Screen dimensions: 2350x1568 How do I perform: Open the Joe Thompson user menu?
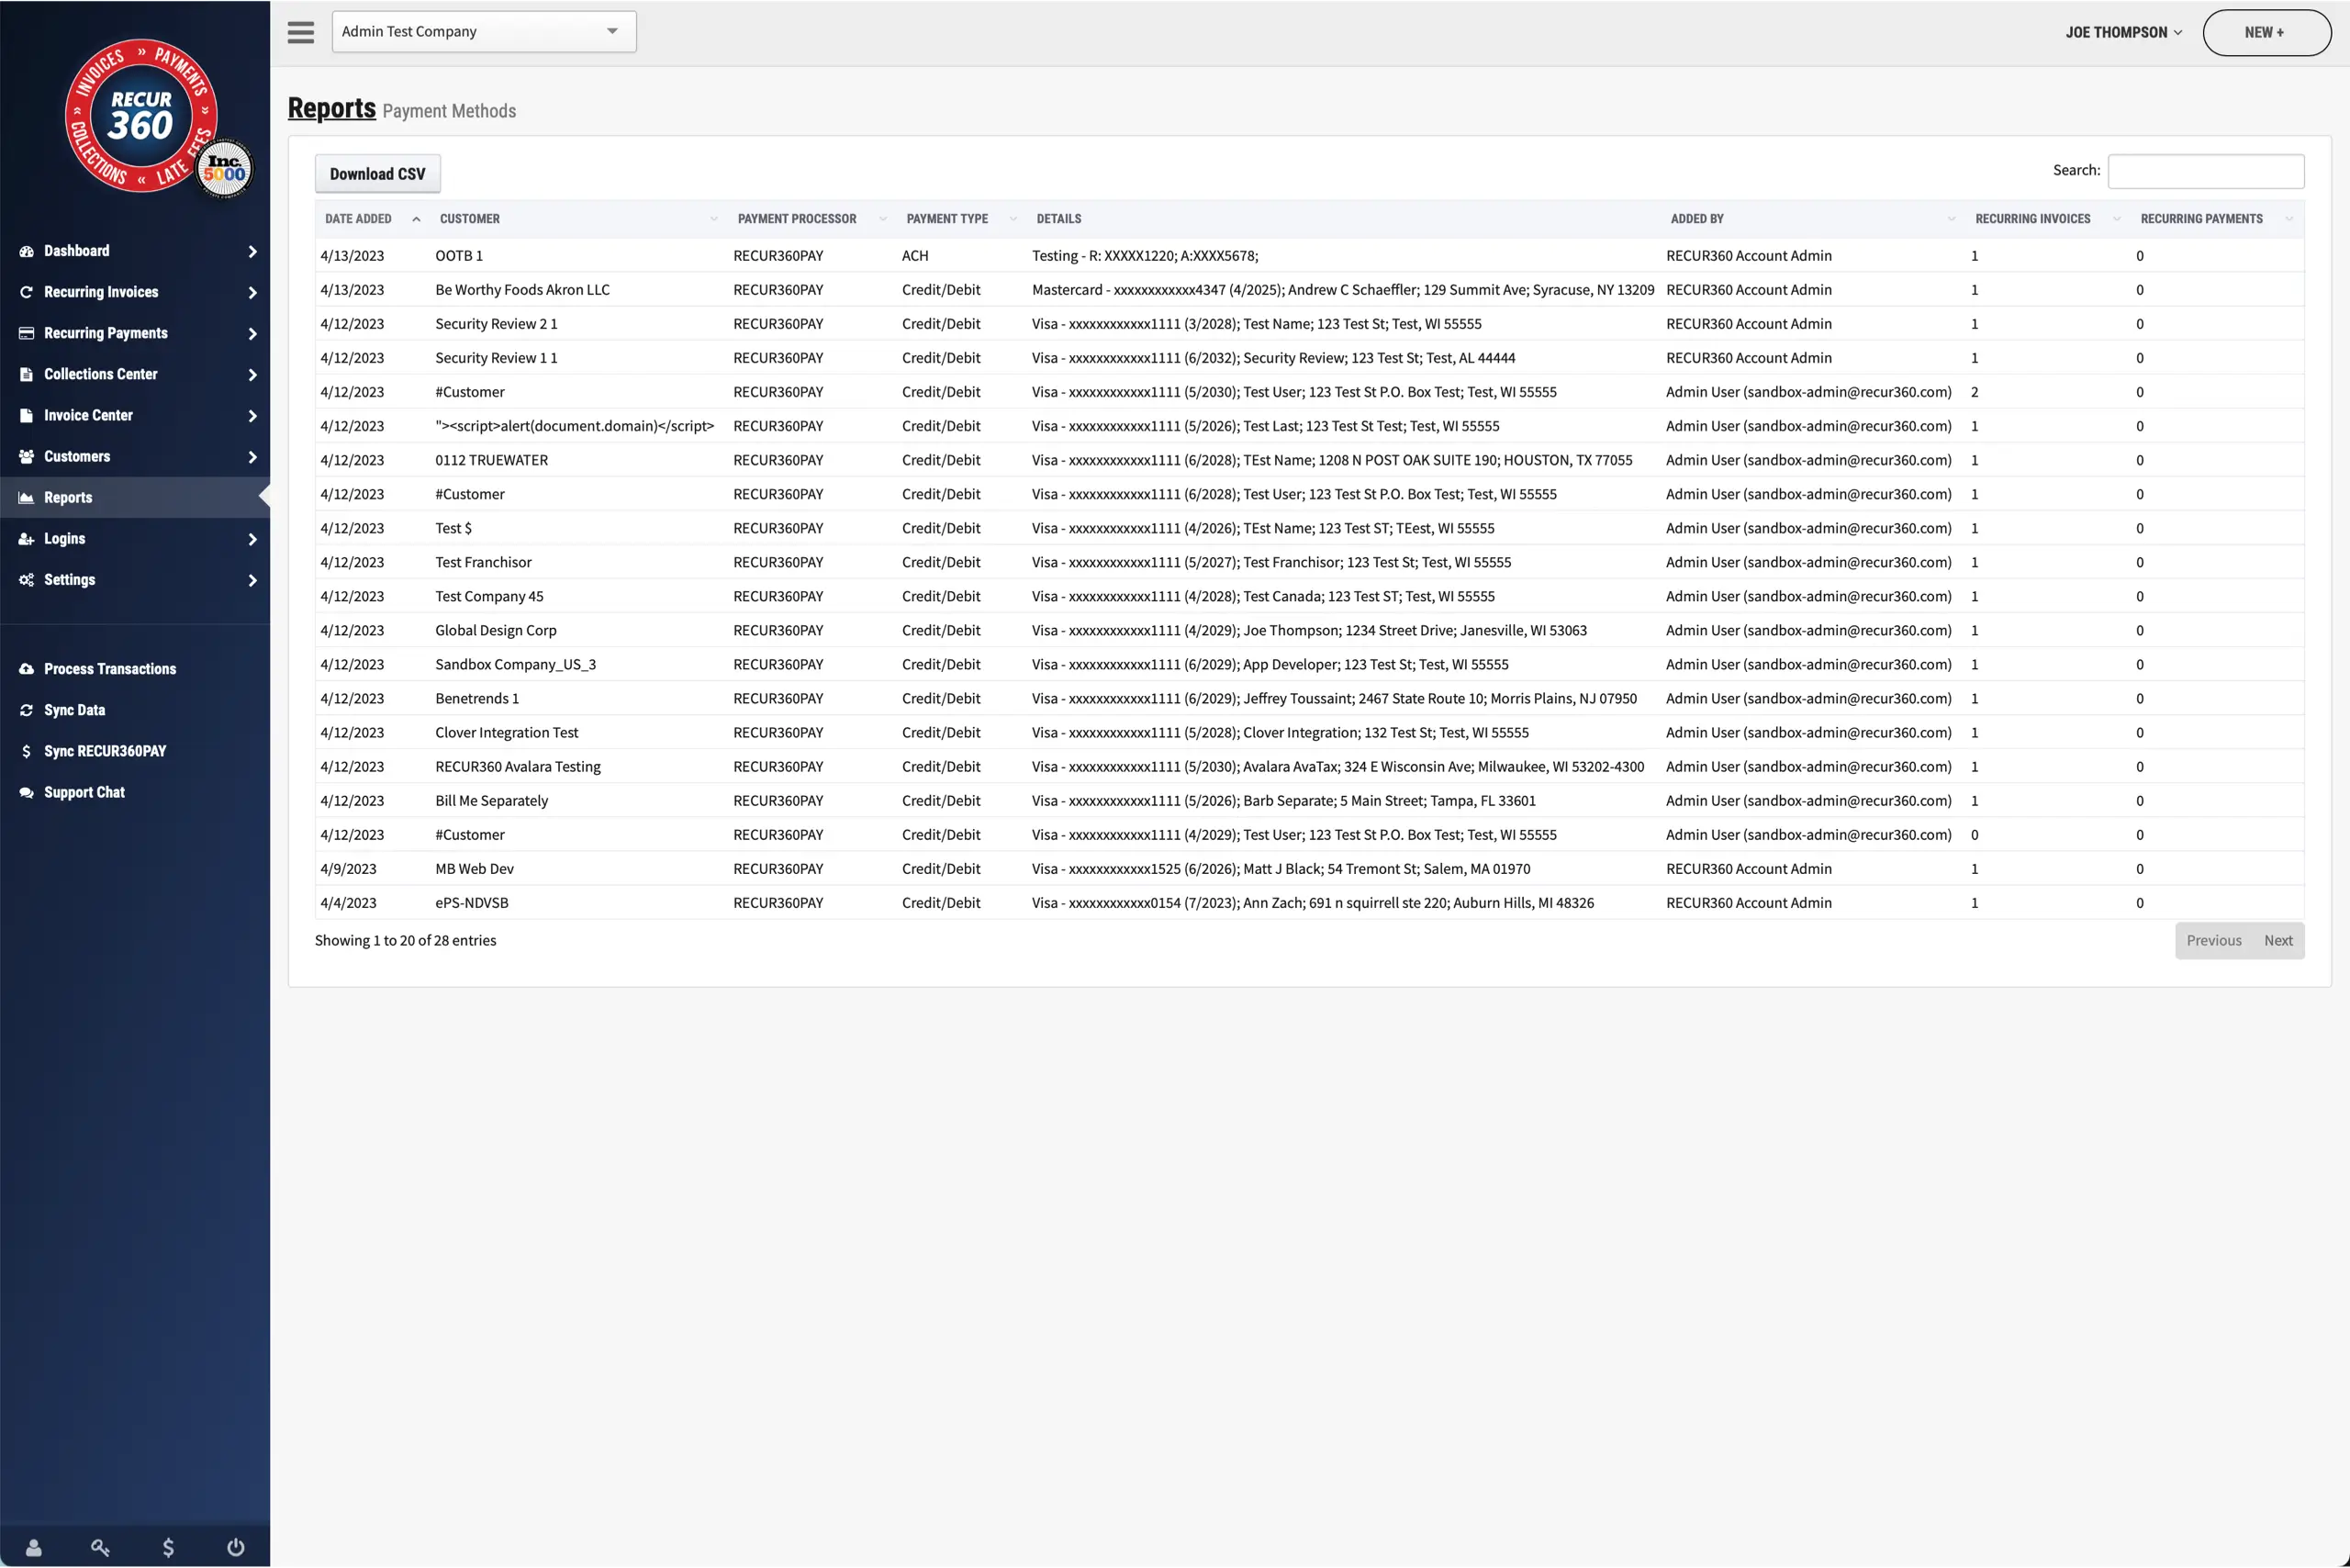(2124, 32)
